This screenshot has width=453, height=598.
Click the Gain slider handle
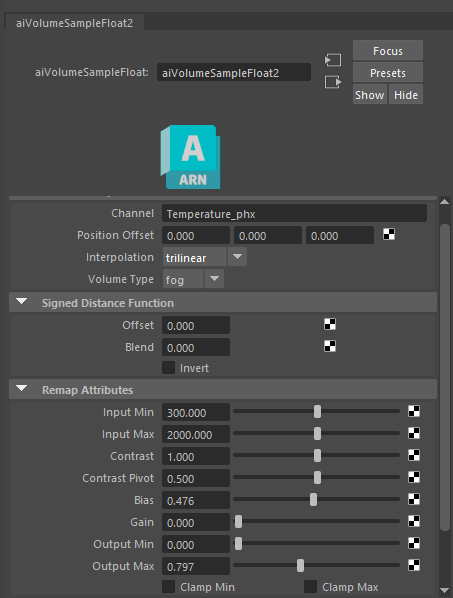pos(238,521)
